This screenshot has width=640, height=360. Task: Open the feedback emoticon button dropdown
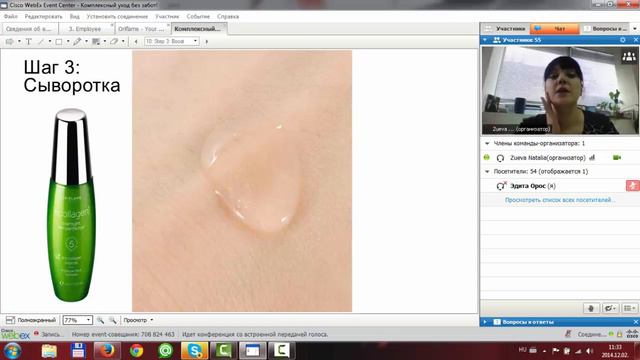pos(610,308)
